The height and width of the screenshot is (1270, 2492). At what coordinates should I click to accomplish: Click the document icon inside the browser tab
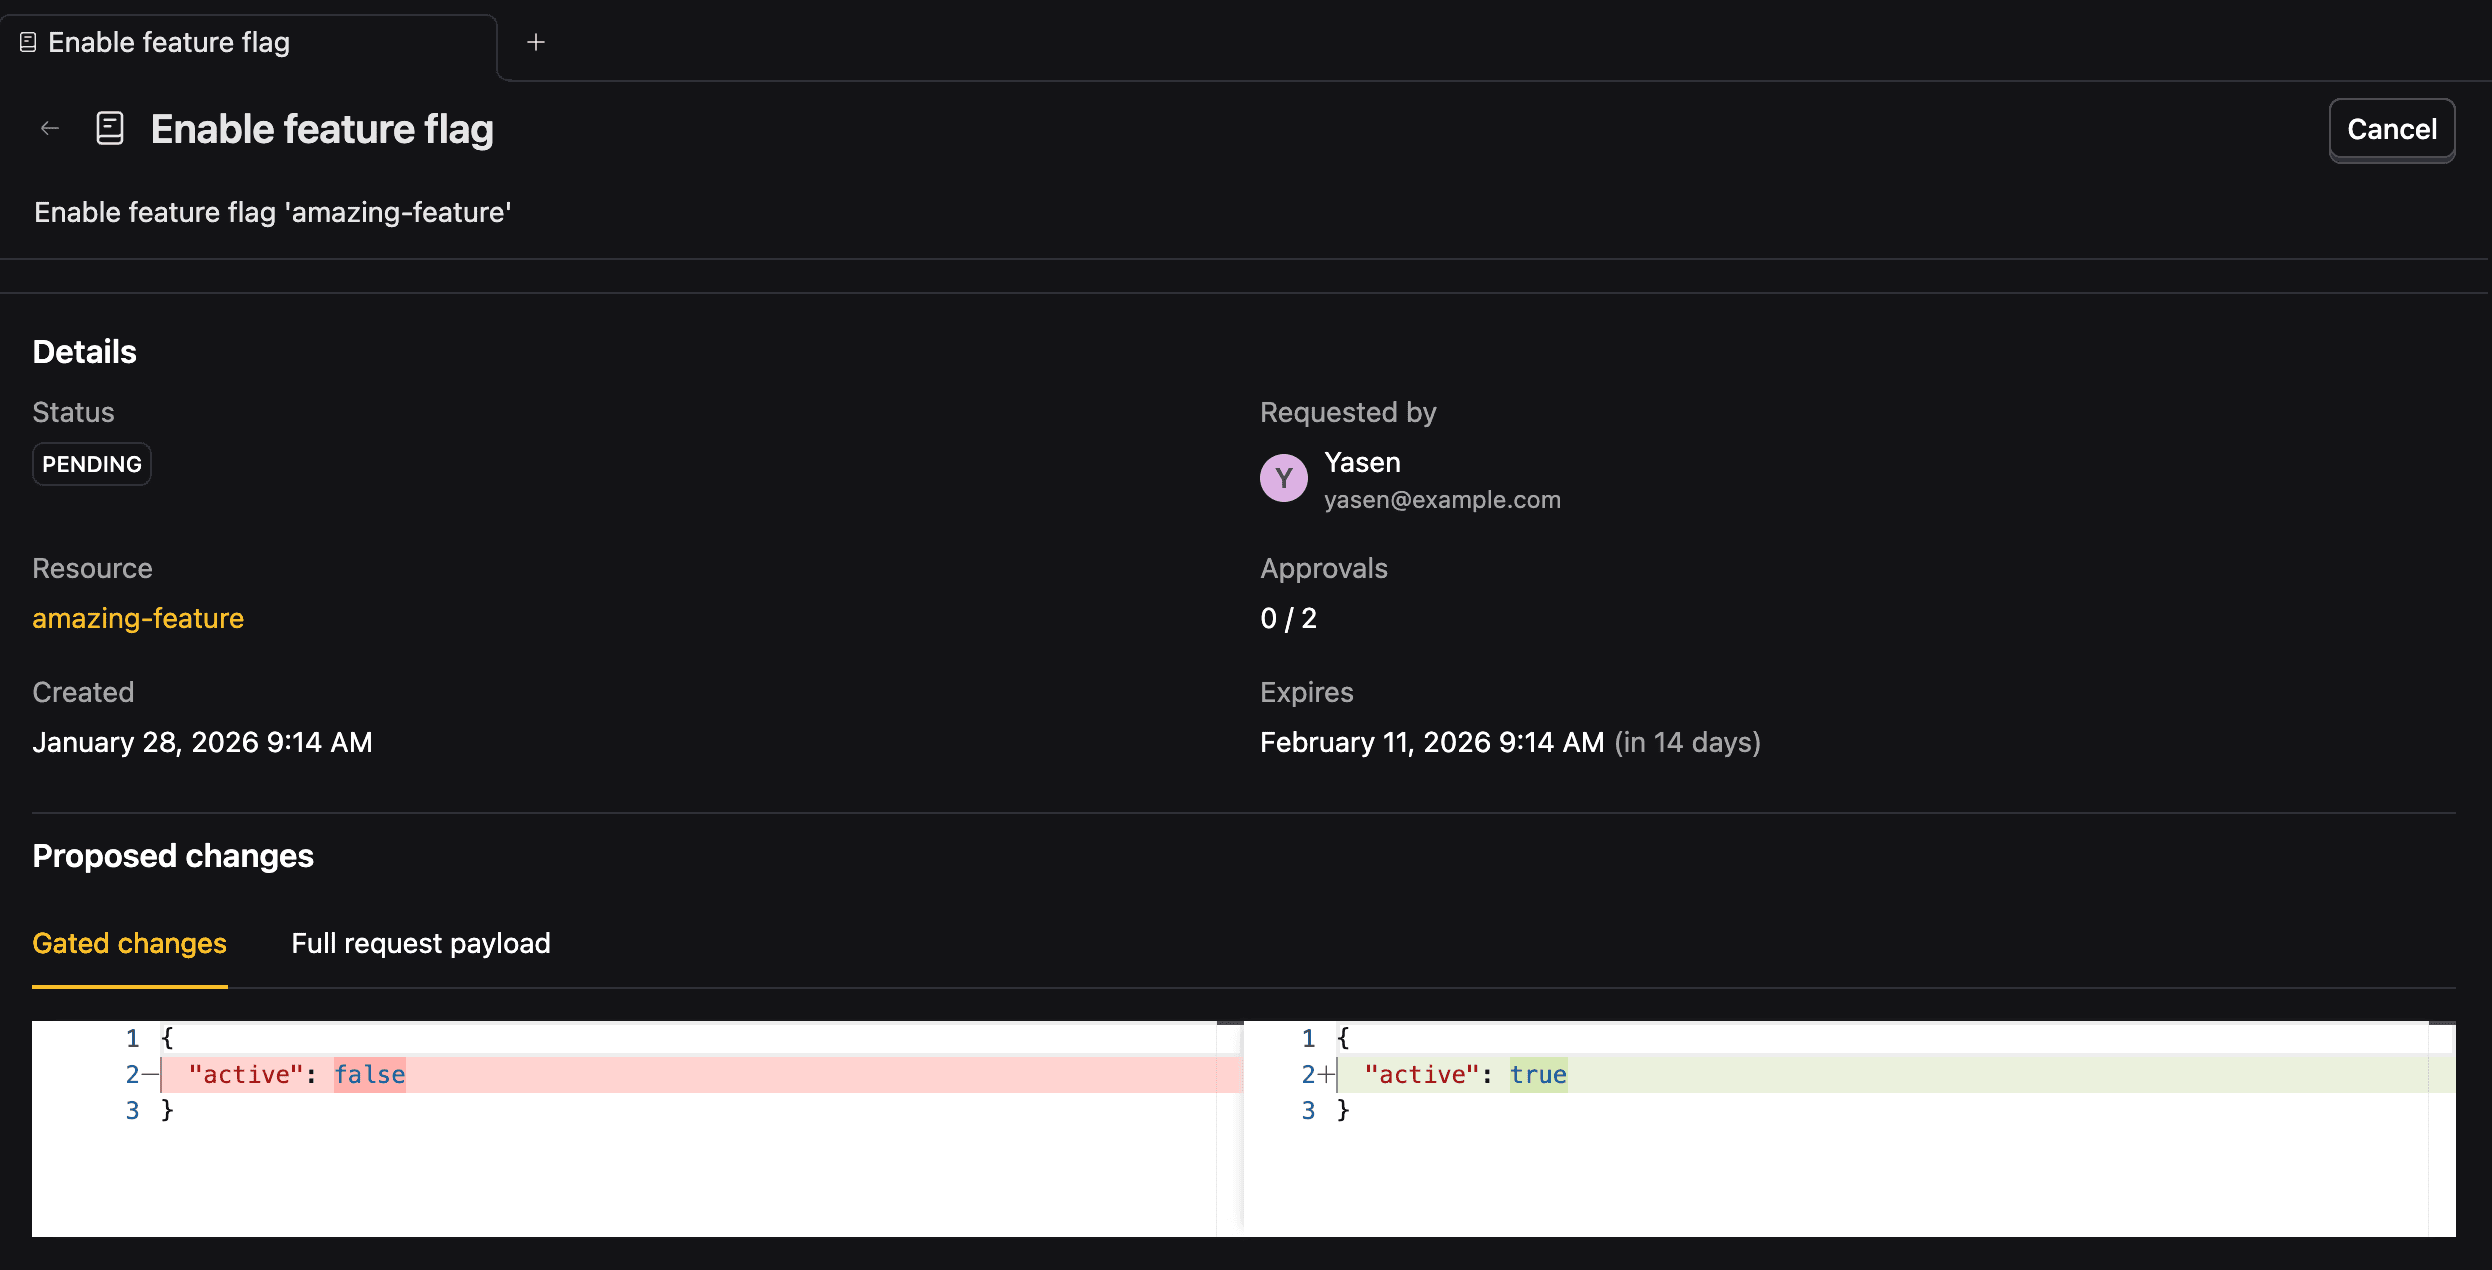pyautogui.click(x=27, y=42)
